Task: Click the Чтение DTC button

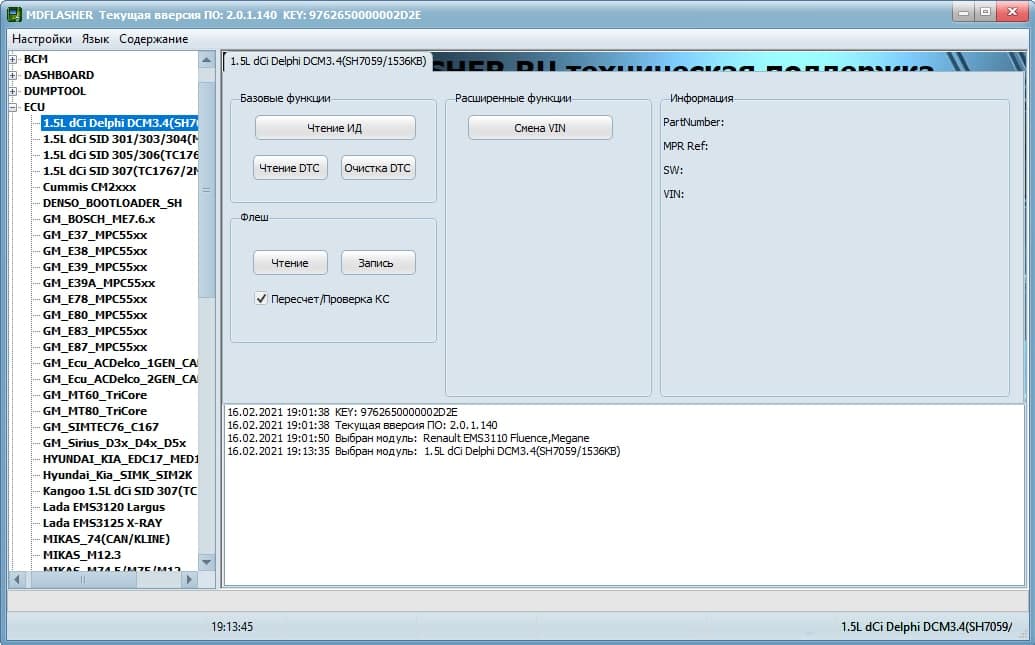Action: 290,168
